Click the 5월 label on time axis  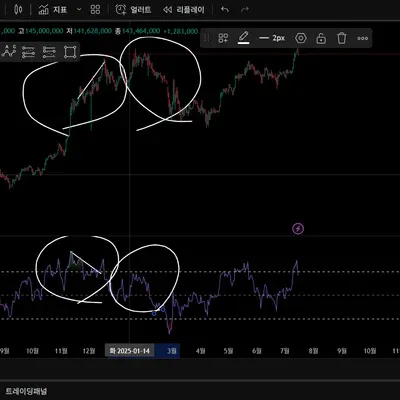[x=228, y=351]
